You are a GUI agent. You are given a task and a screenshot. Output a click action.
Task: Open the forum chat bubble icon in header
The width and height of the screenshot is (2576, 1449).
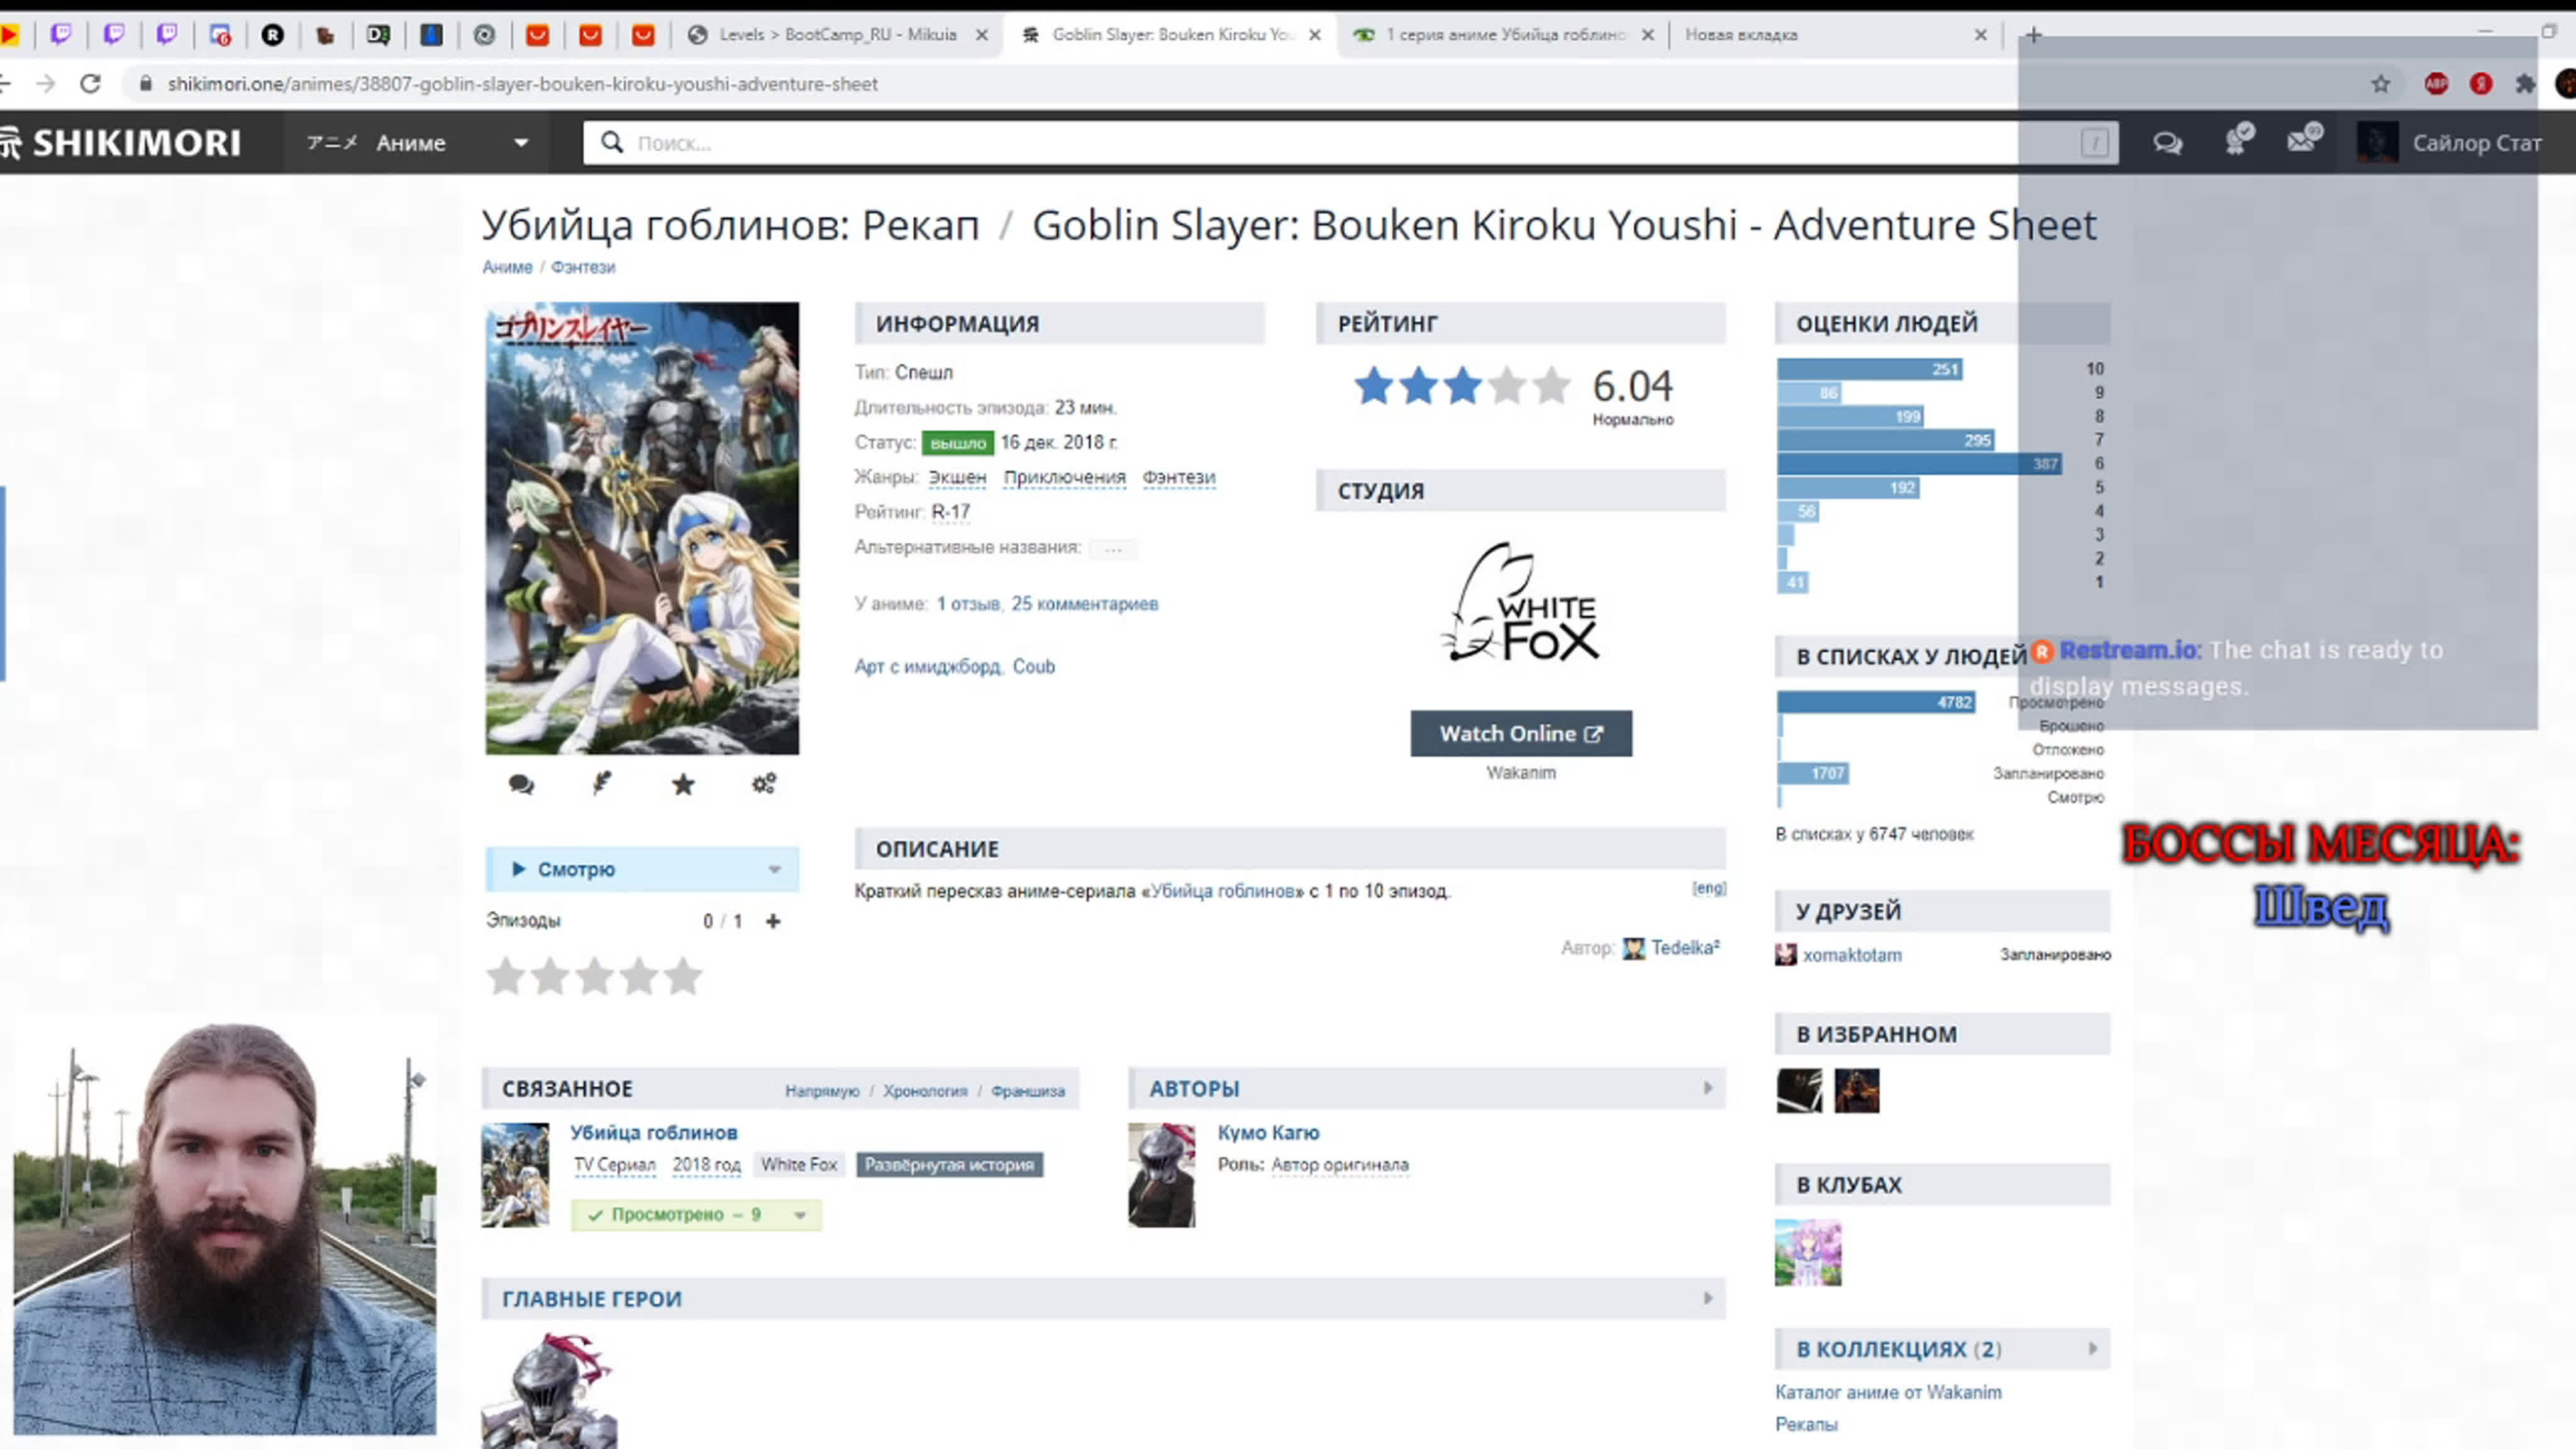2167,143
